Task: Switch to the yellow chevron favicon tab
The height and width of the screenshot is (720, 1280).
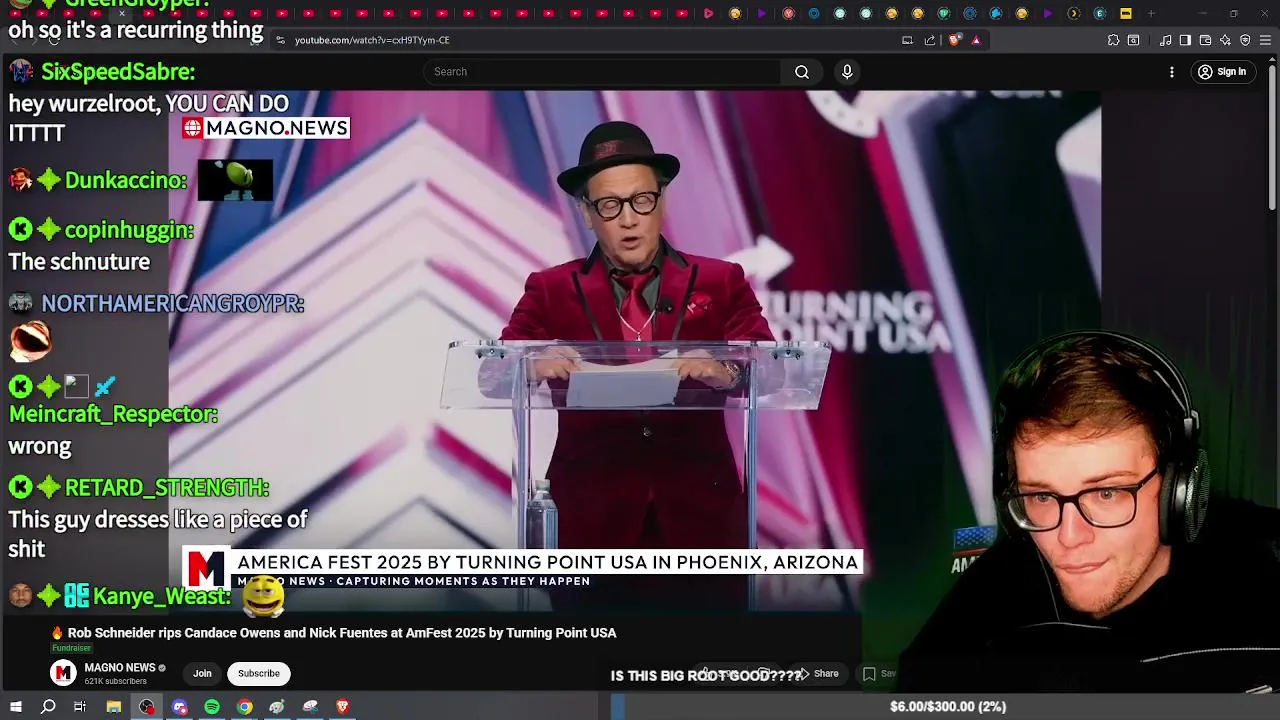Action: point(1074,14)
